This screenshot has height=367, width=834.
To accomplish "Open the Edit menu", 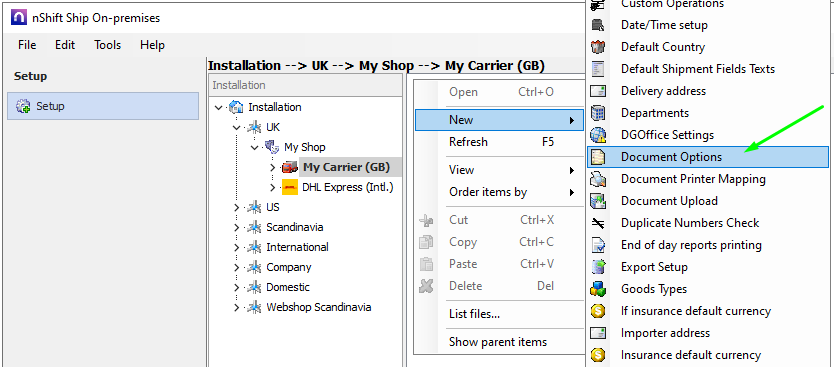I will coord(65,45).
